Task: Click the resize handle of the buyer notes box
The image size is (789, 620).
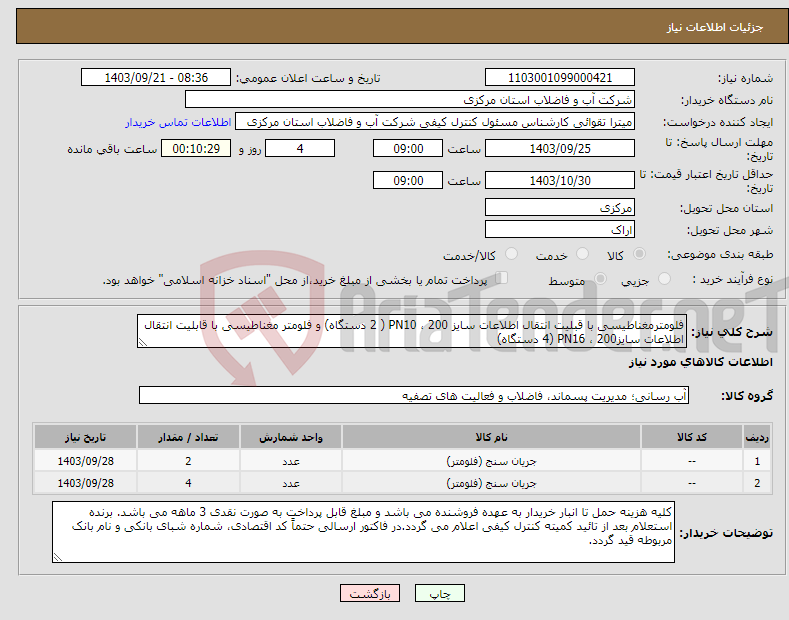Action: click(58, 557)
